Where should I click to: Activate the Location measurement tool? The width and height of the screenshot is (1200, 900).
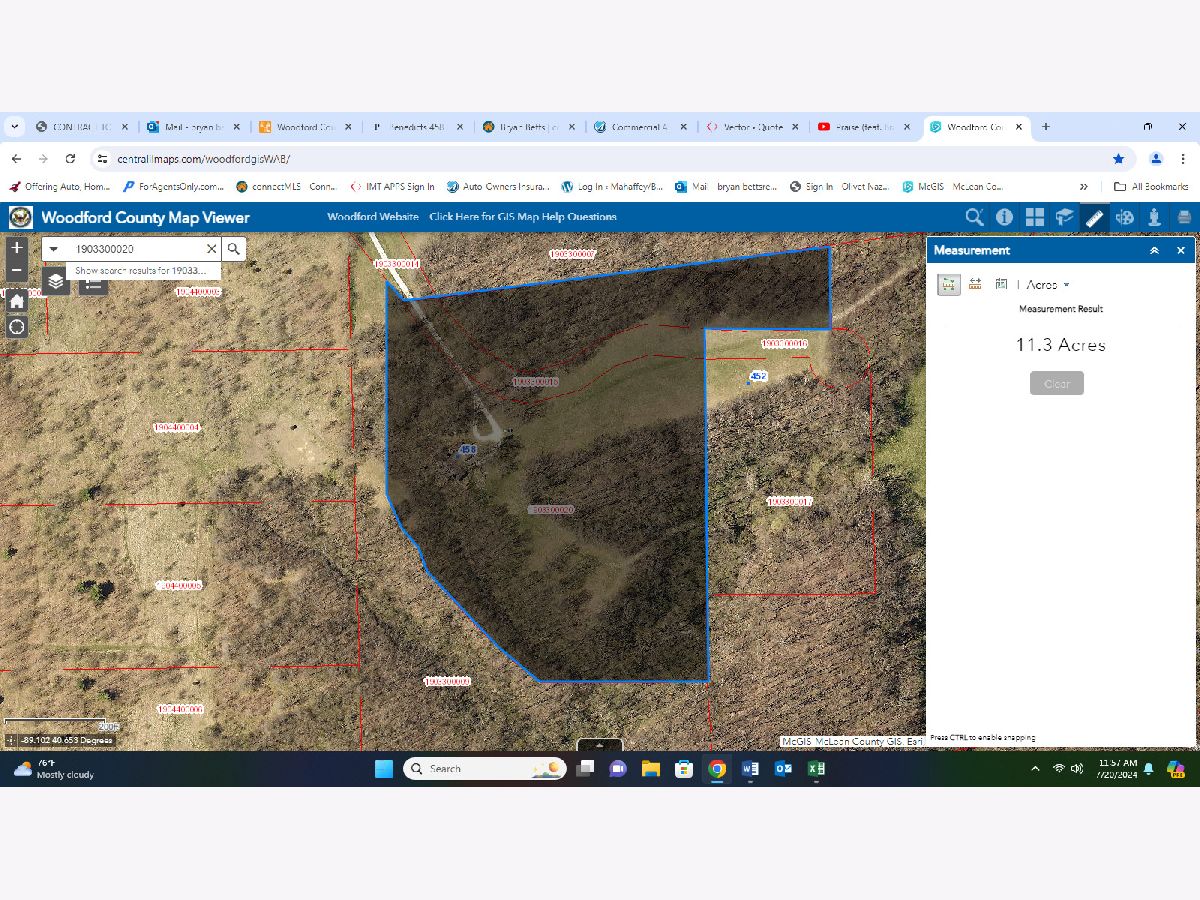1001,285
